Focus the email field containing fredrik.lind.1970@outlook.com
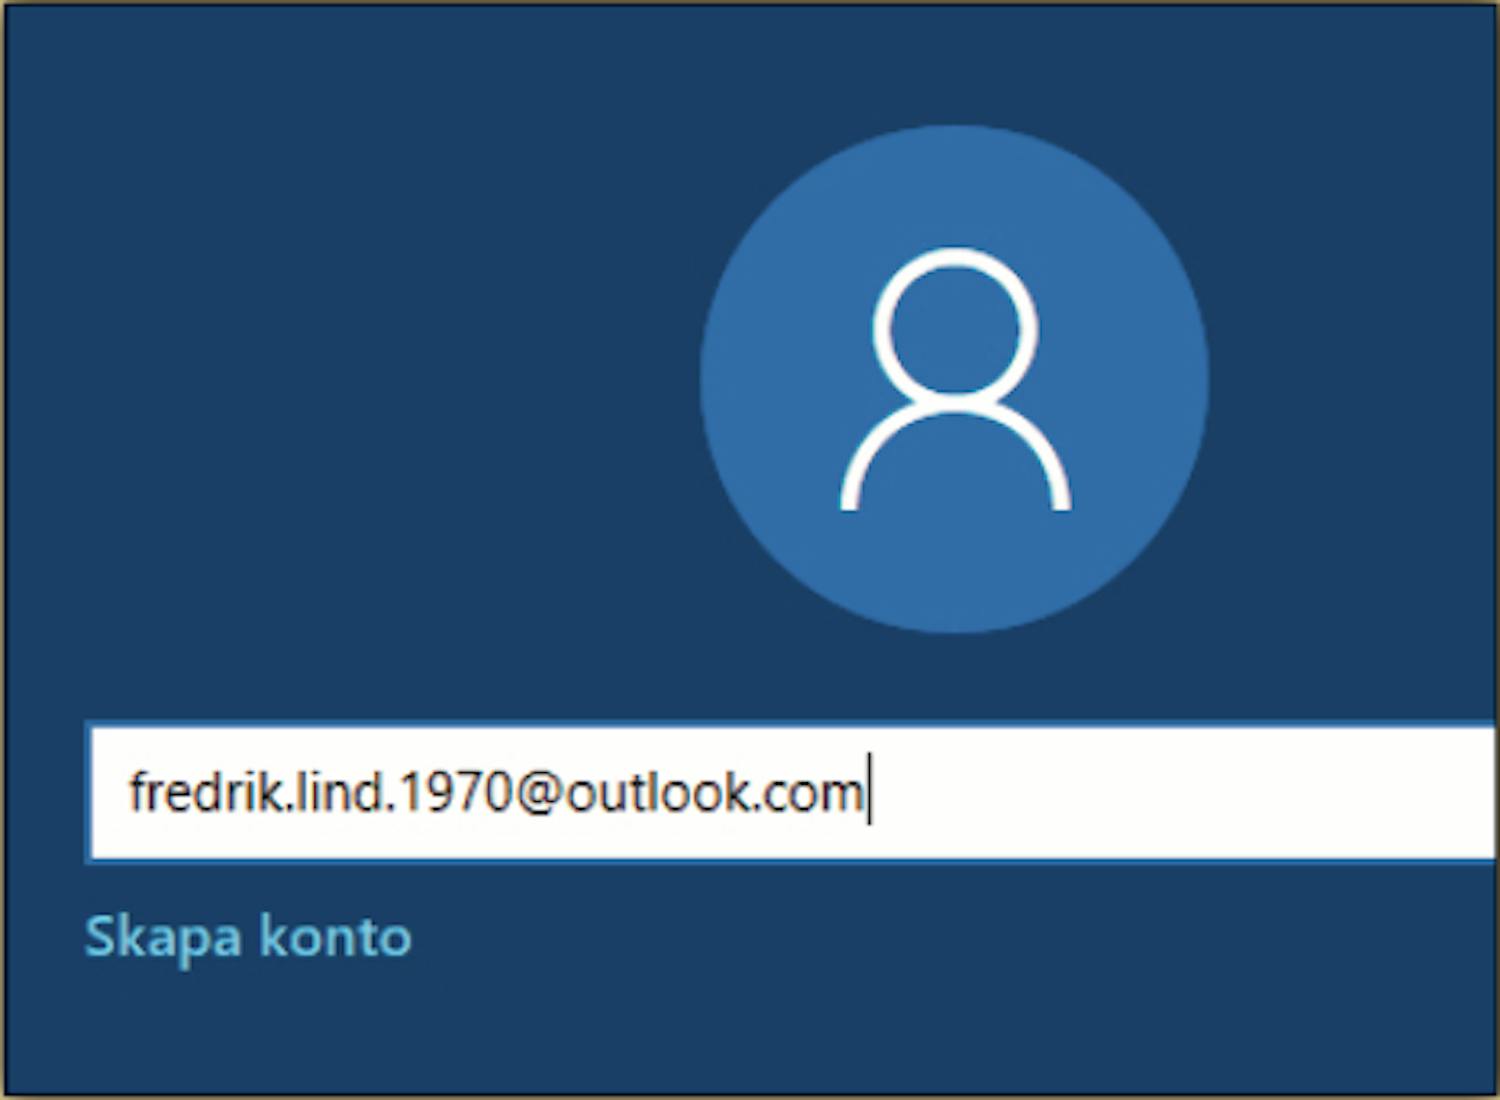1500x1100 pixels. 792,792
